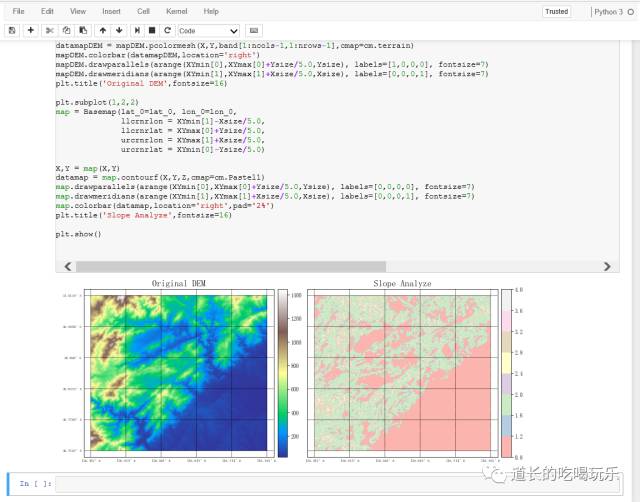640x502 pixels.
Task: Open the cell type Code dropdown
Action: (208, 31)
